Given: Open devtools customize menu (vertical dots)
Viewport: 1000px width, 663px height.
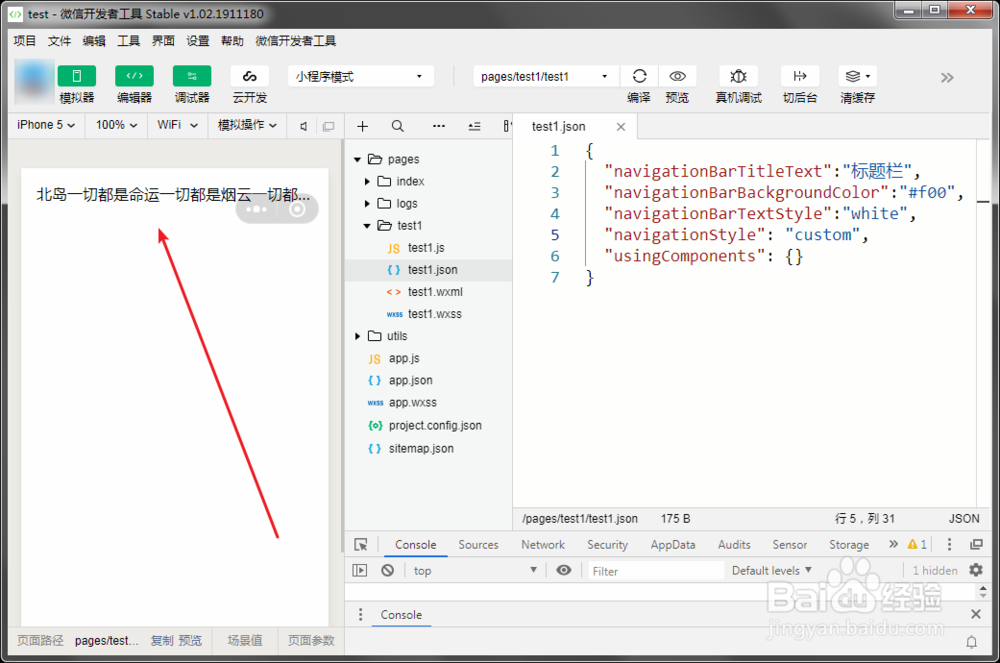Looking at the screenshot, I should (949, 544).
